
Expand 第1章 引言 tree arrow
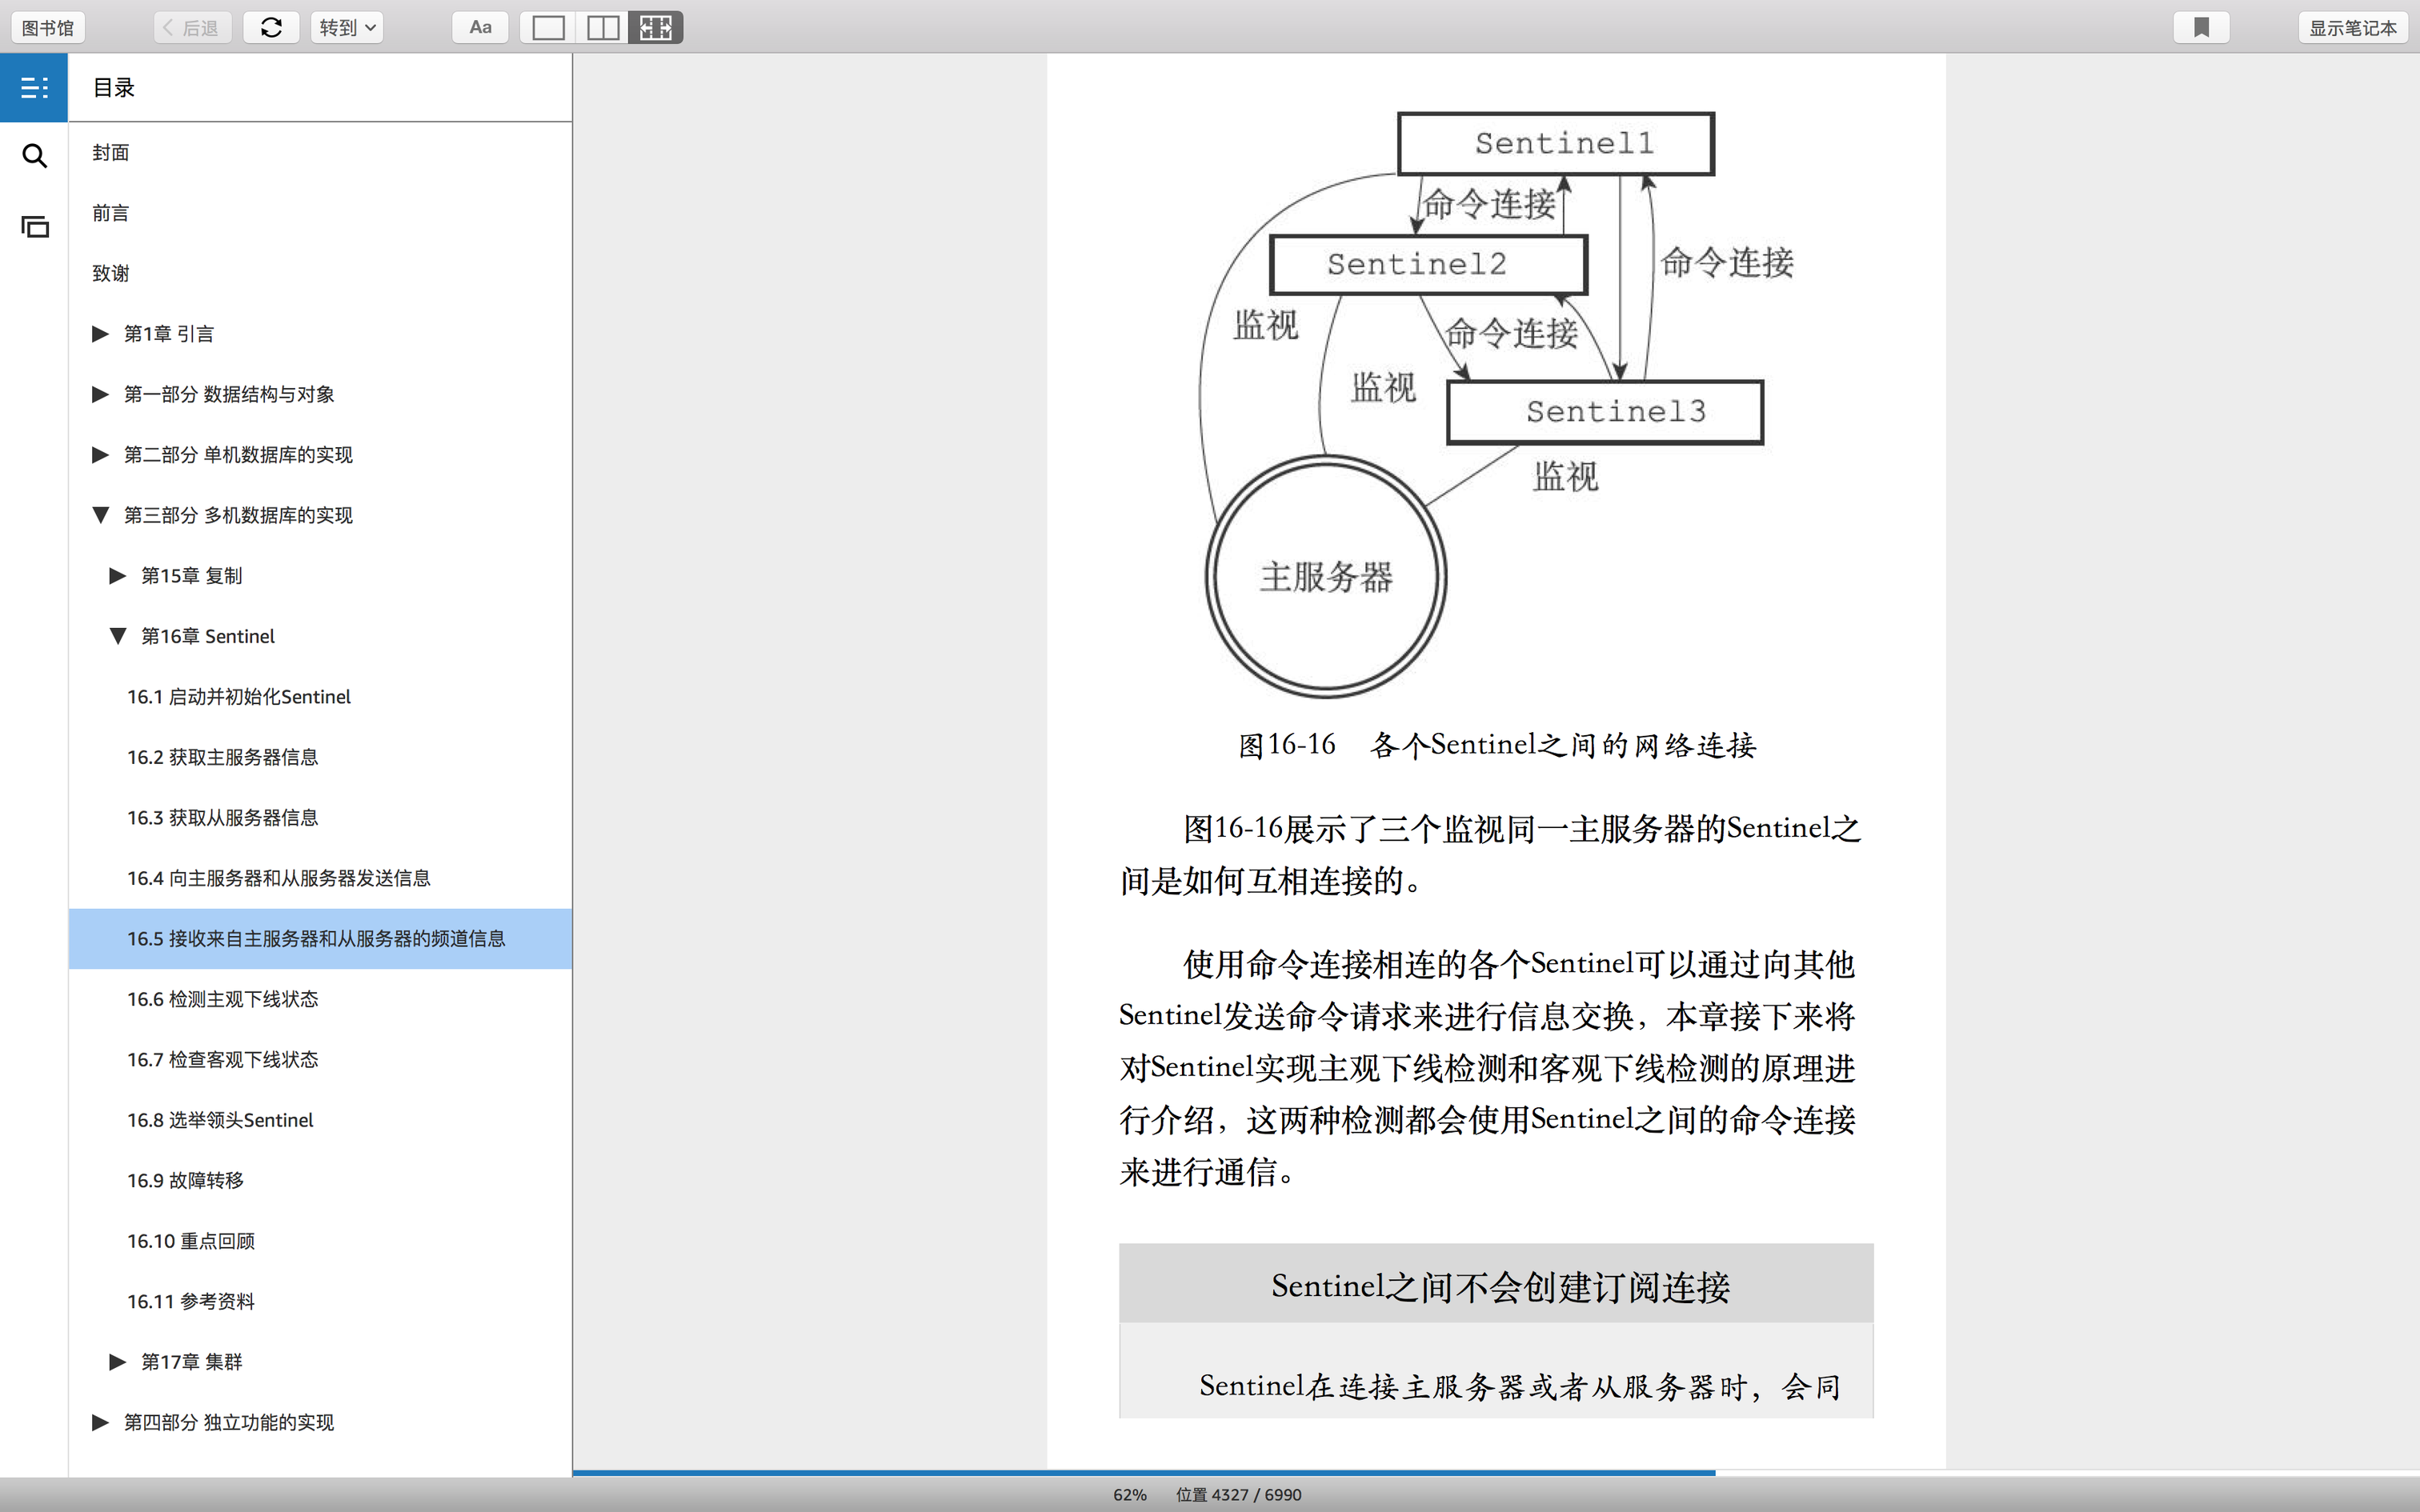click(100, 334)
